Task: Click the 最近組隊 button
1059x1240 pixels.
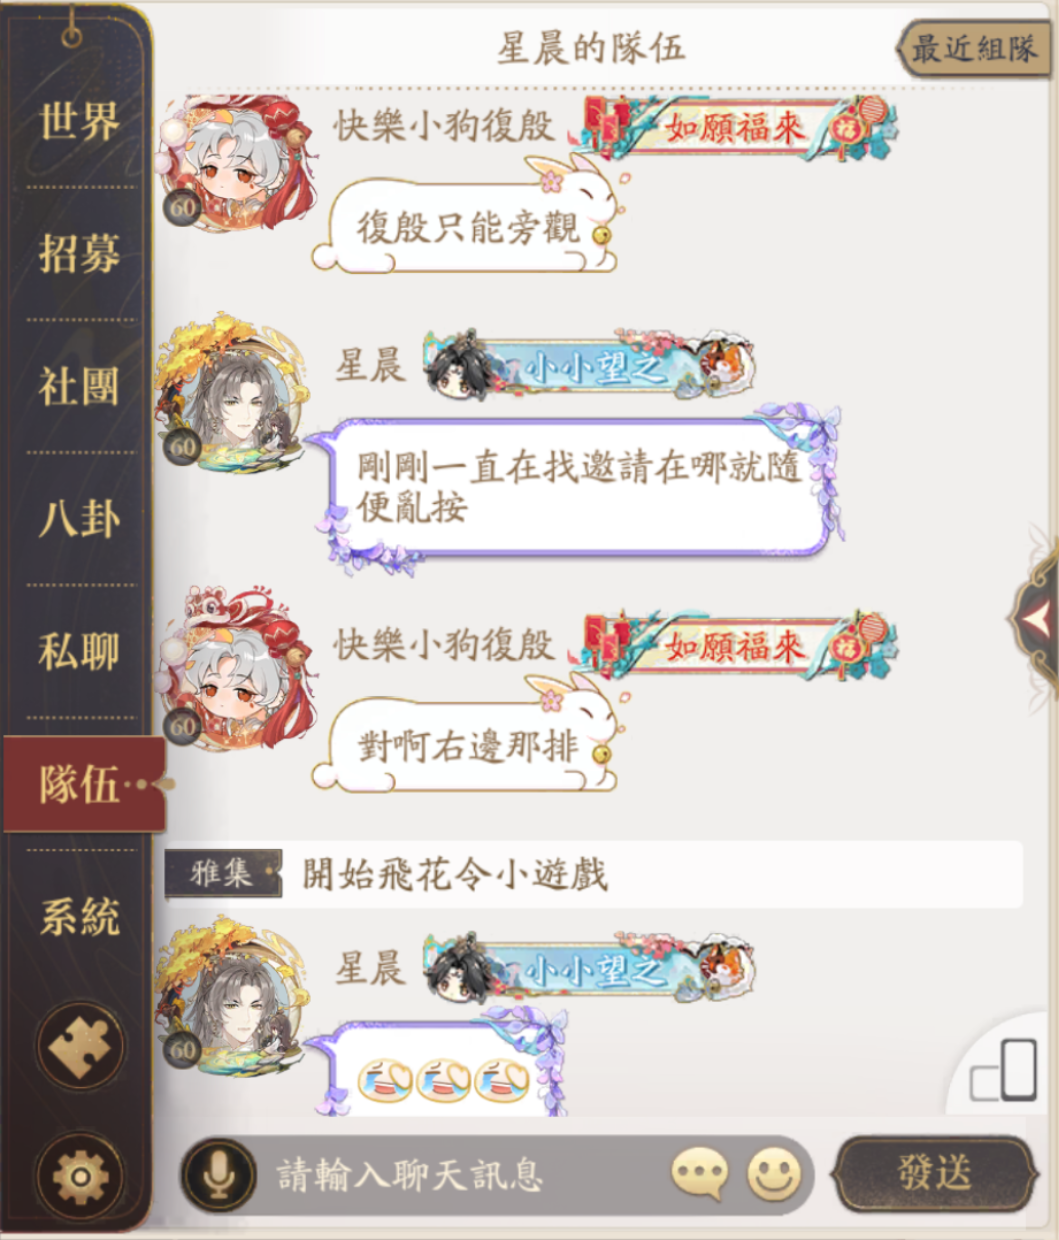Action: 973,49
